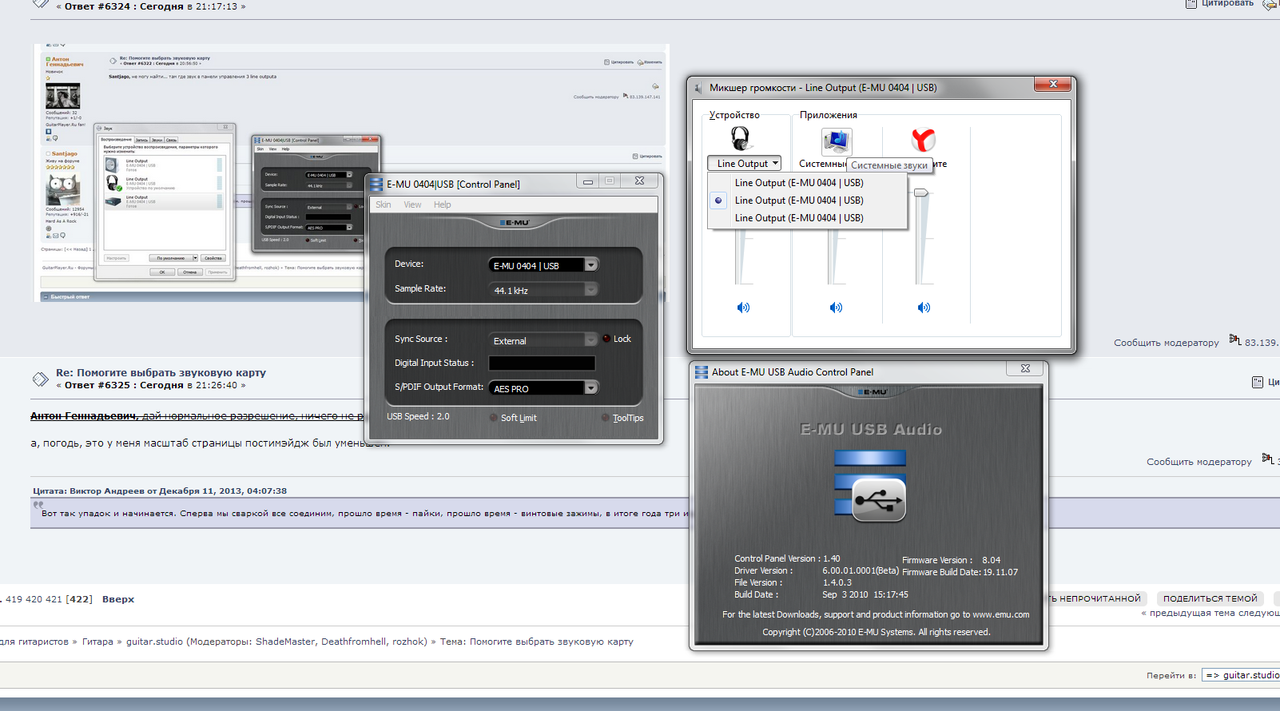
Task: Expand the Sample Rate dropdown showing 44.1 kHz
Action: [543, 290]
